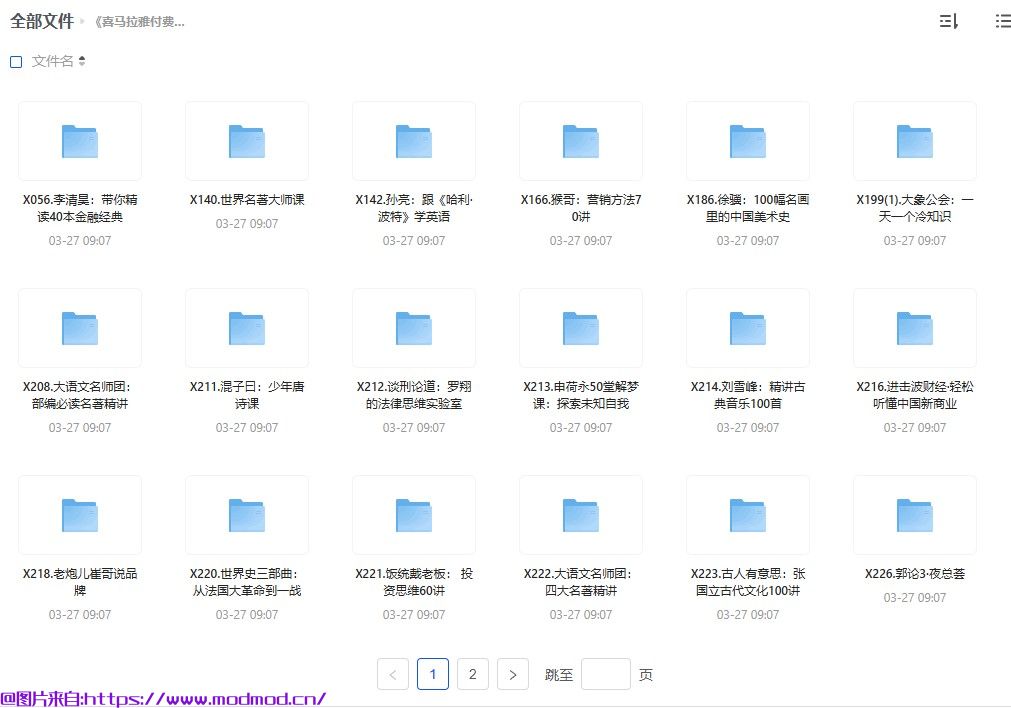Screen dimensions: 1011x708
Task: Click the name X212.谈刑论道：罗翔的法律思维实验室
Action: (414, 395)
